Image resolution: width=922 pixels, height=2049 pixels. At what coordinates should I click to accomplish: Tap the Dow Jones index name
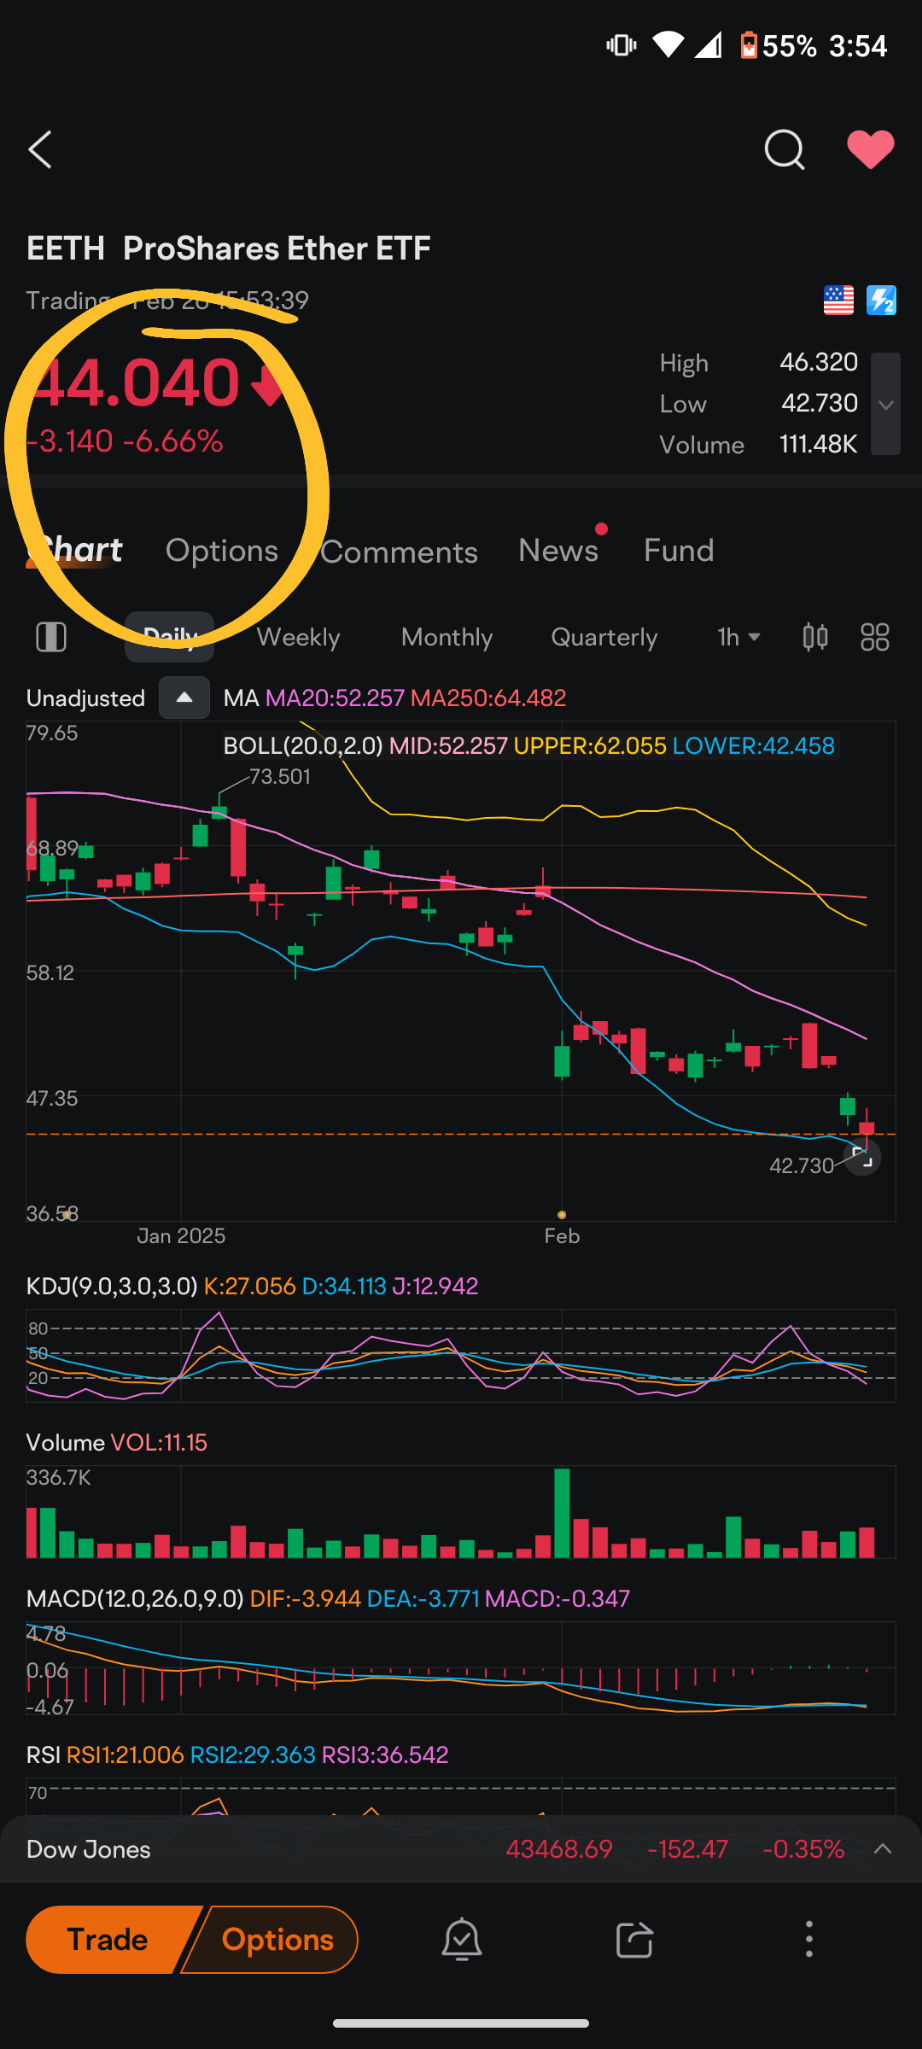click(x=88, y=1849)
